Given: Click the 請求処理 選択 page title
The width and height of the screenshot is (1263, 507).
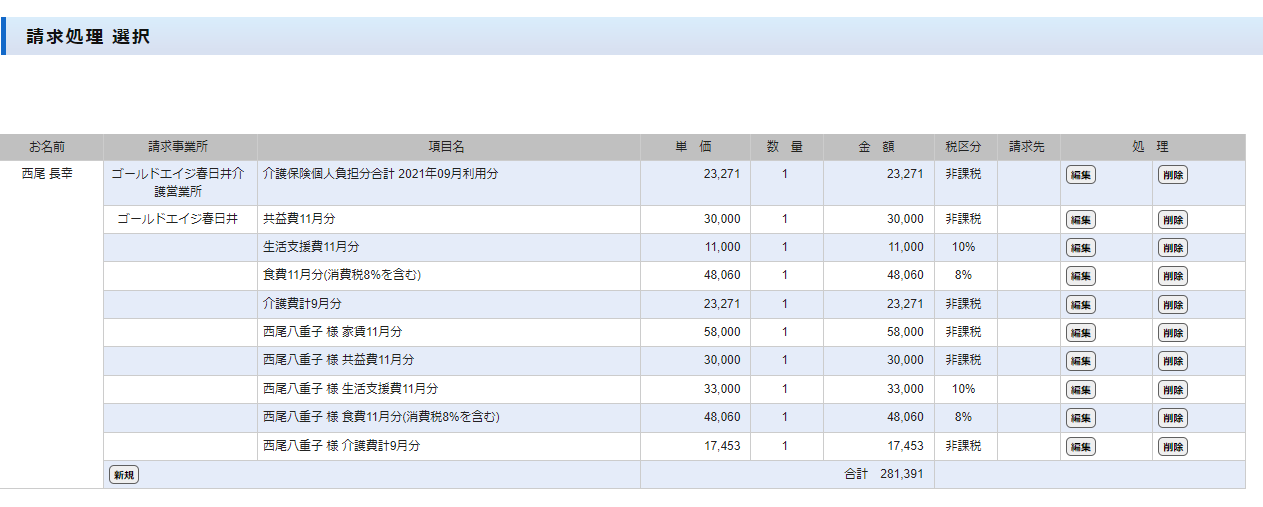Looking at the screenshot, I should 88,37.
